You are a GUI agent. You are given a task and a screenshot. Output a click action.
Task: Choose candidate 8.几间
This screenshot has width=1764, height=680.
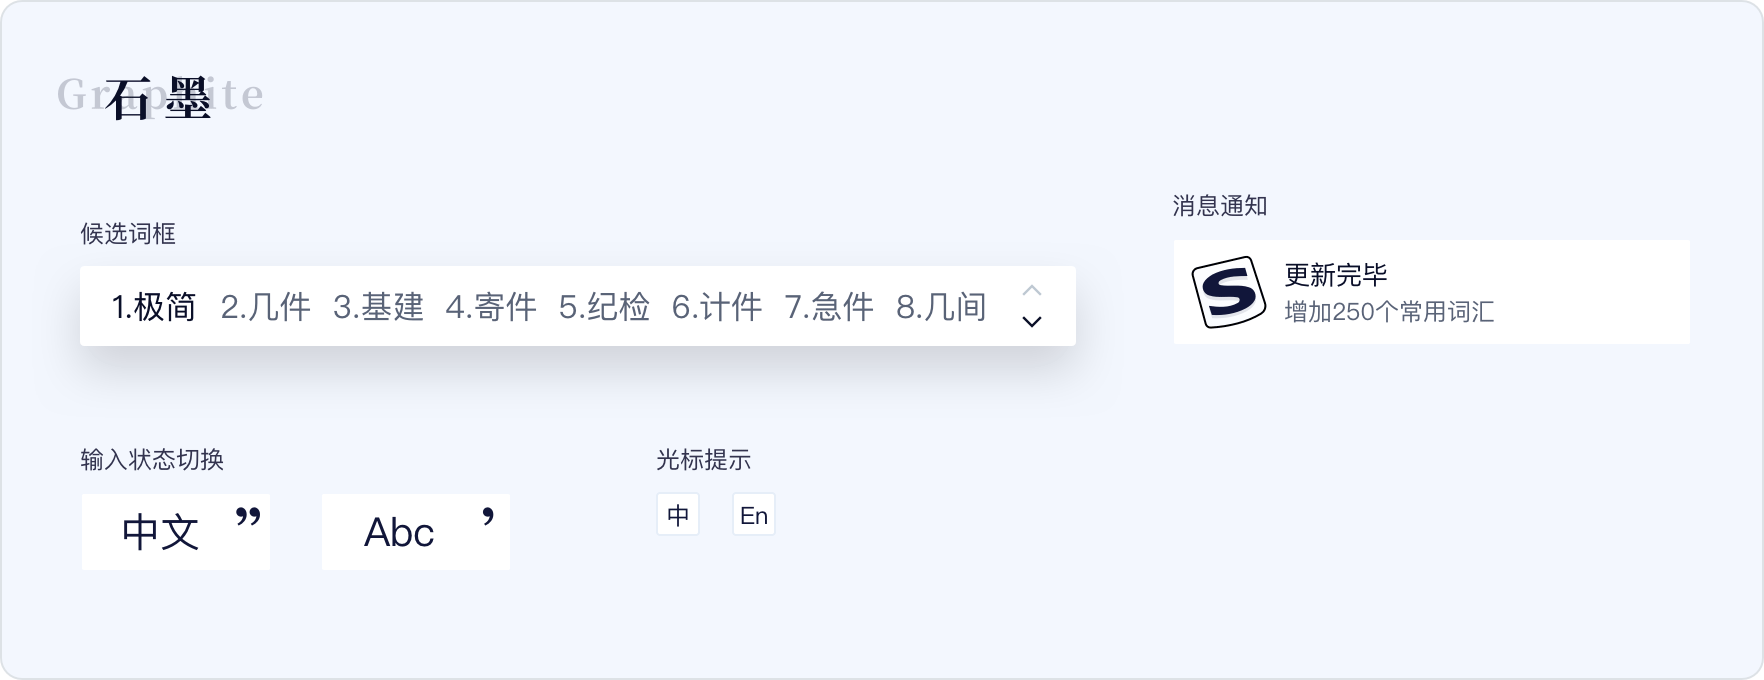941,307
